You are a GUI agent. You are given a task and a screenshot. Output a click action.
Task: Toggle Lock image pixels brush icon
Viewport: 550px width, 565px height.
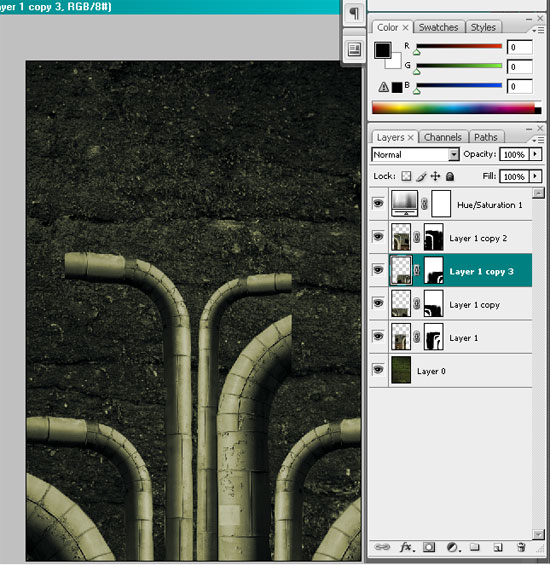[x=421, y=176]
